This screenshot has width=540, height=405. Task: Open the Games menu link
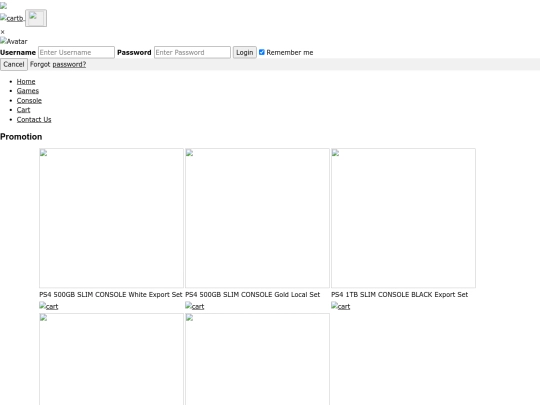click(x=28, y=91)
